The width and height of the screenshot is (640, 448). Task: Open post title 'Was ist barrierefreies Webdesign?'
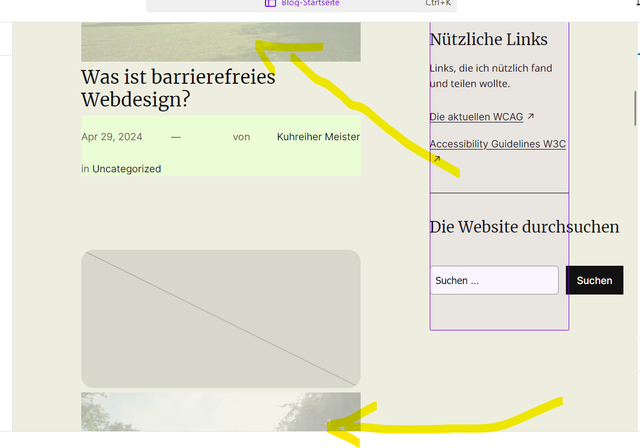[x=178, y=88]
